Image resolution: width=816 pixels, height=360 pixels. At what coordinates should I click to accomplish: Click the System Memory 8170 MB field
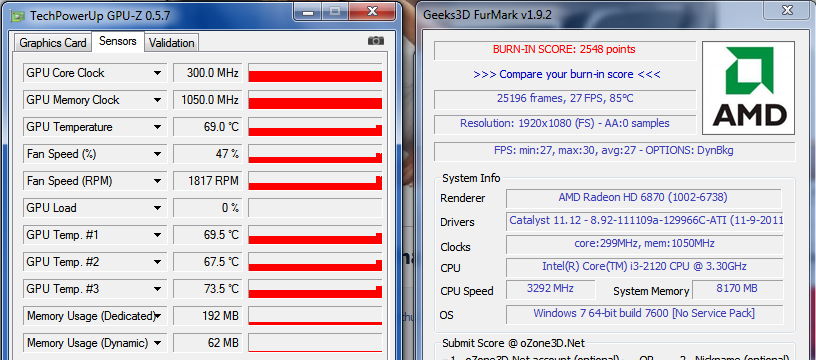[737, 289]
